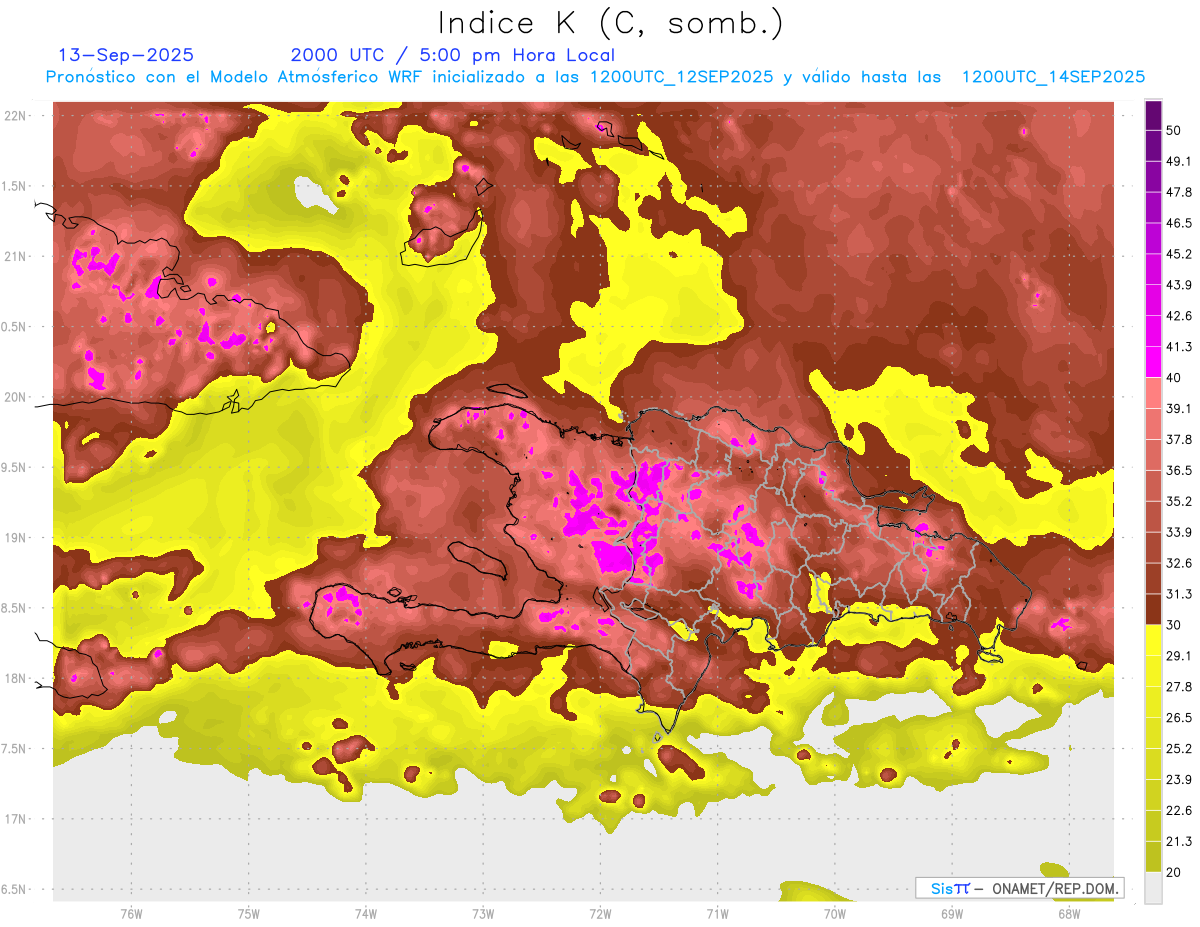Viewport: 1200px width, 927px height.
Task: Select the 19N latitude tick label
Action: tap(17, 538)
